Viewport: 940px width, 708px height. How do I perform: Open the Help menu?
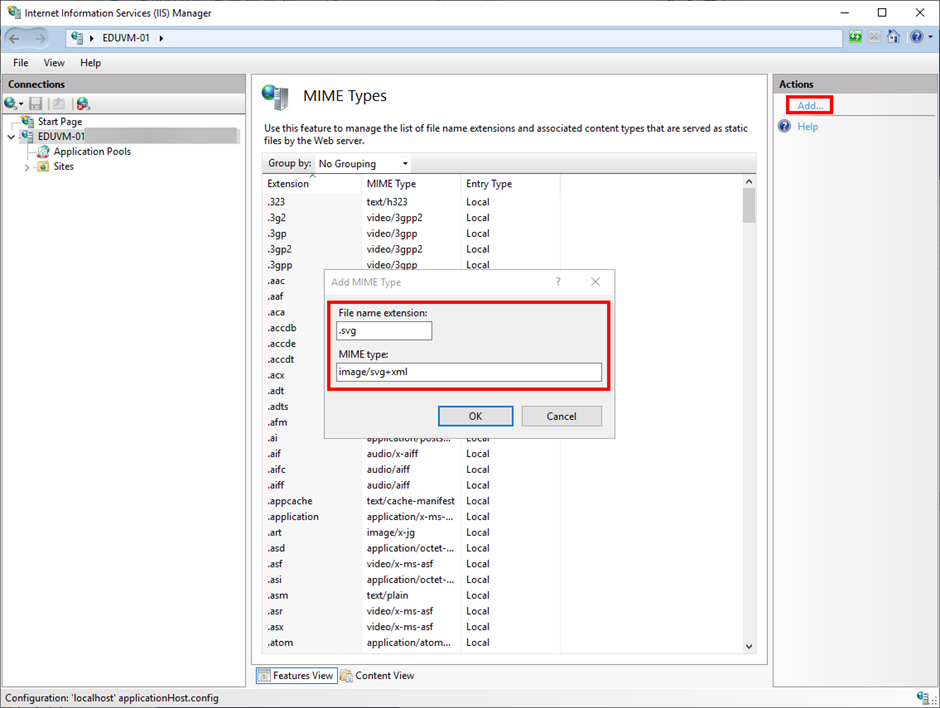pos(91,63)
